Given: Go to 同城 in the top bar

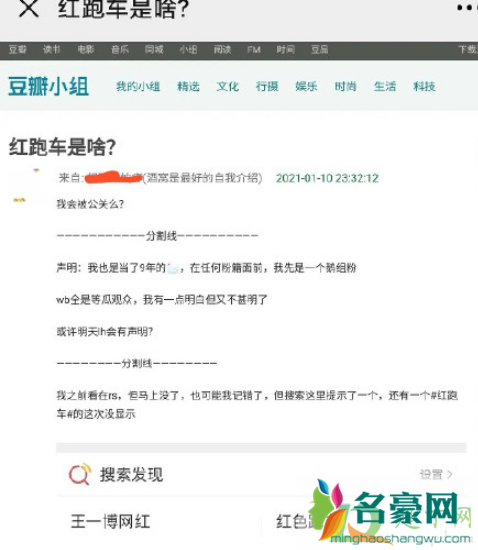Looking at the screenshot, I should (x=154, y=49).
